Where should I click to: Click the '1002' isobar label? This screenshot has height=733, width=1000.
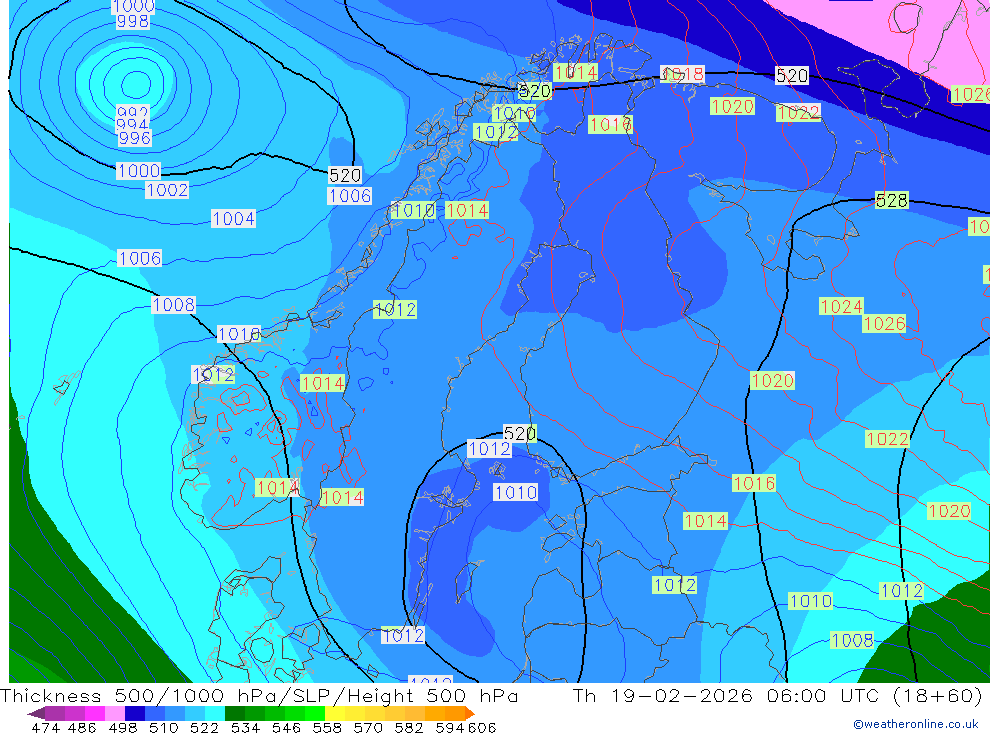(x=167, y=190)
